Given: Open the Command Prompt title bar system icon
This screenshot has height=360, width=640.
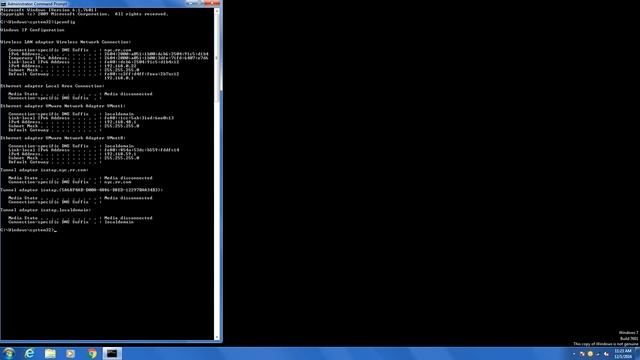Looking at the screenshot, I should click(3, 4).
